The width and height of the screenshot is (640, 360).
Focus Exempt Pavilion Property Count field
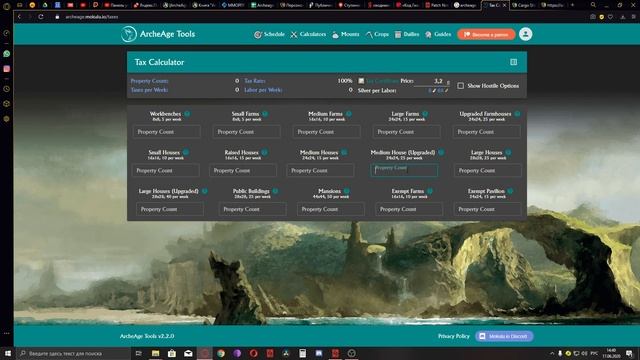487,209
